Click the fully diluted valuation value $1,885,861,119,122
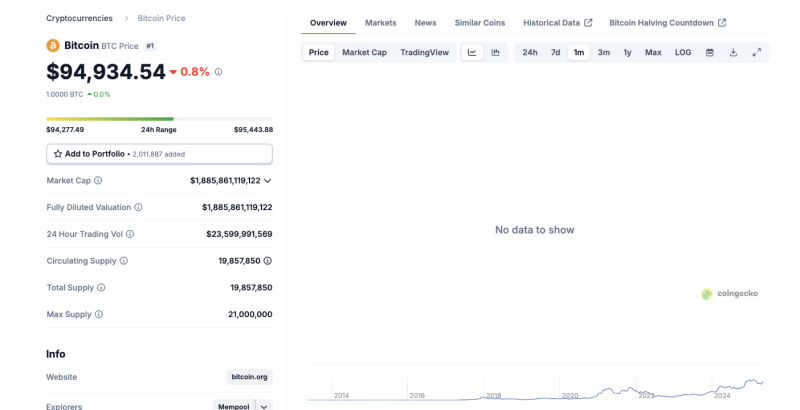 coord(237,208)
